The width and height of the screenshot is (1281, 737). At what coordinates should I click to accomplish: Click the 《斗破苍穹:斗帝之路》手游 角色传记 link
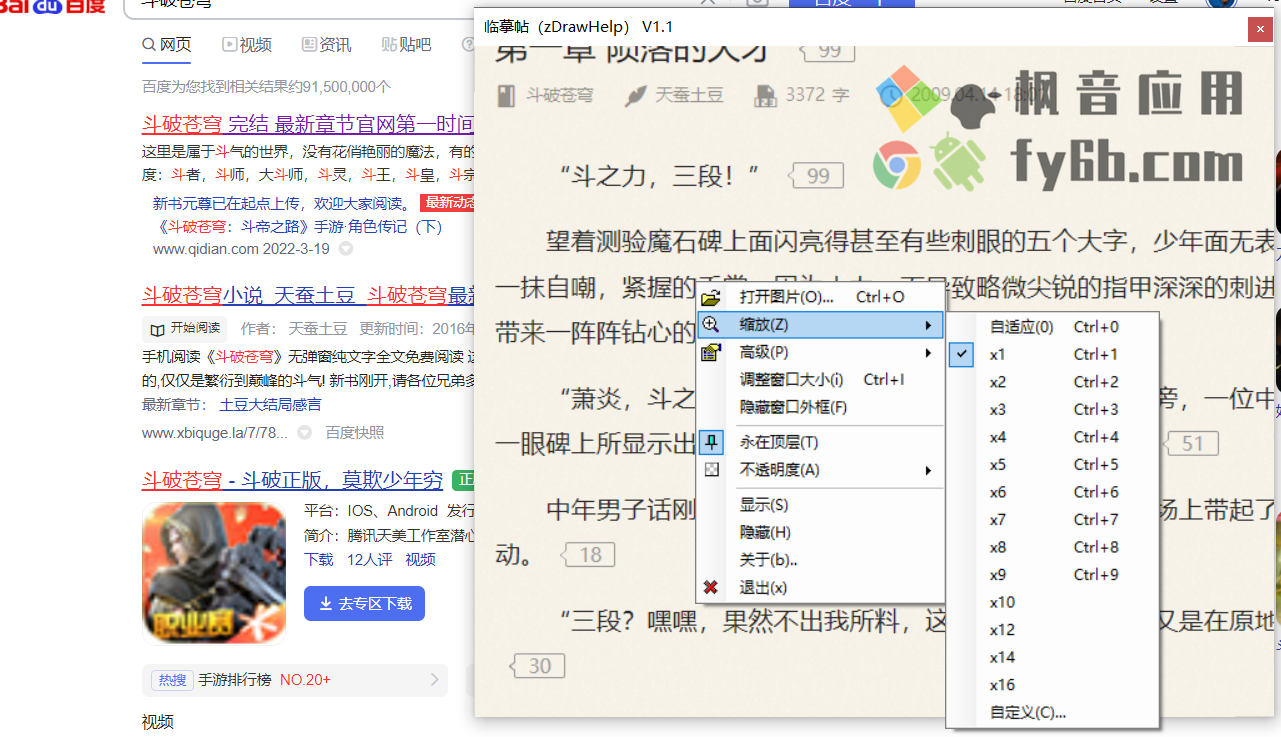297,226
